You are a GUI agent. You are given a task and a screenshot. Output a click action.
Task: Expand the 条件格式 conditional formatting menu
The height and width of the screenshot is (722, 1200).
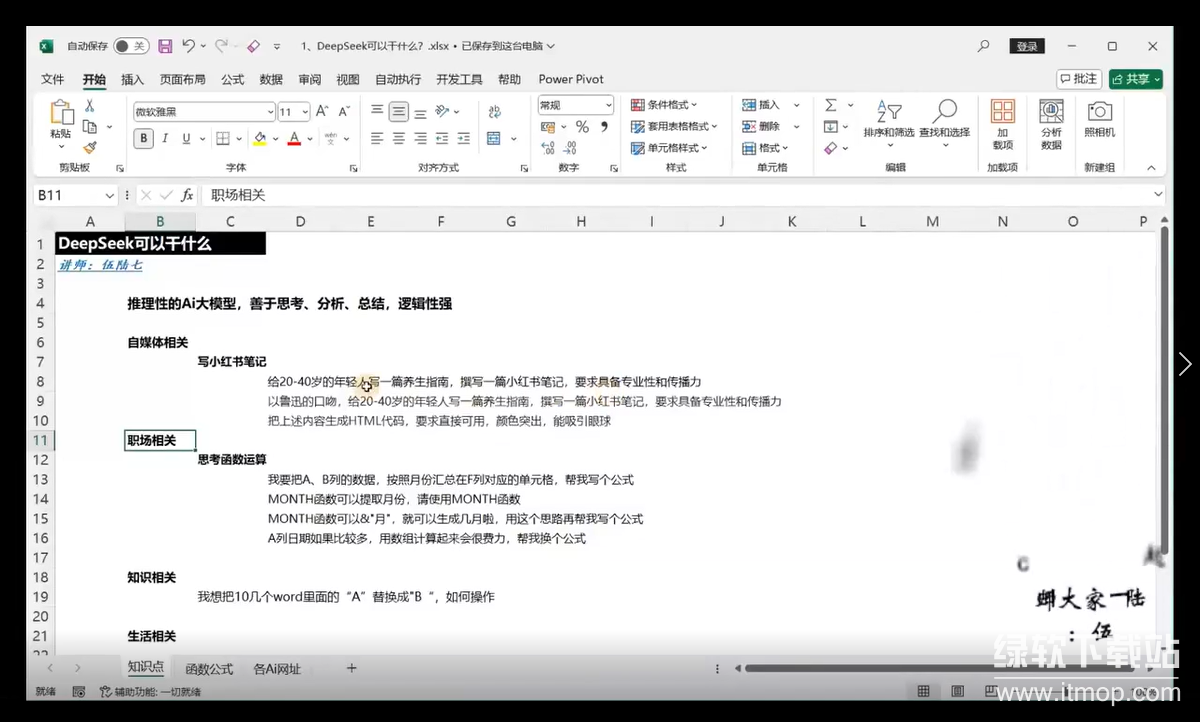tap(665, 105)
